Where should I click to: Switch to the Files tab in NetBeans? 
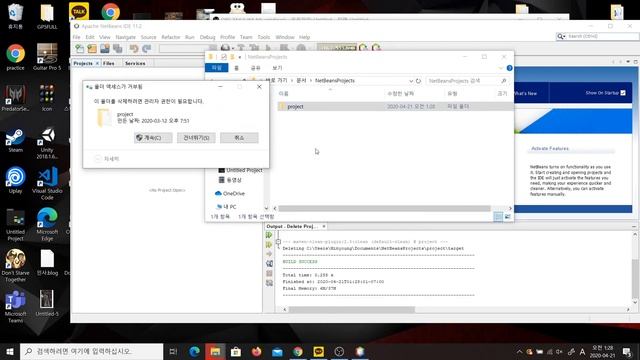[x=109, y=64]
